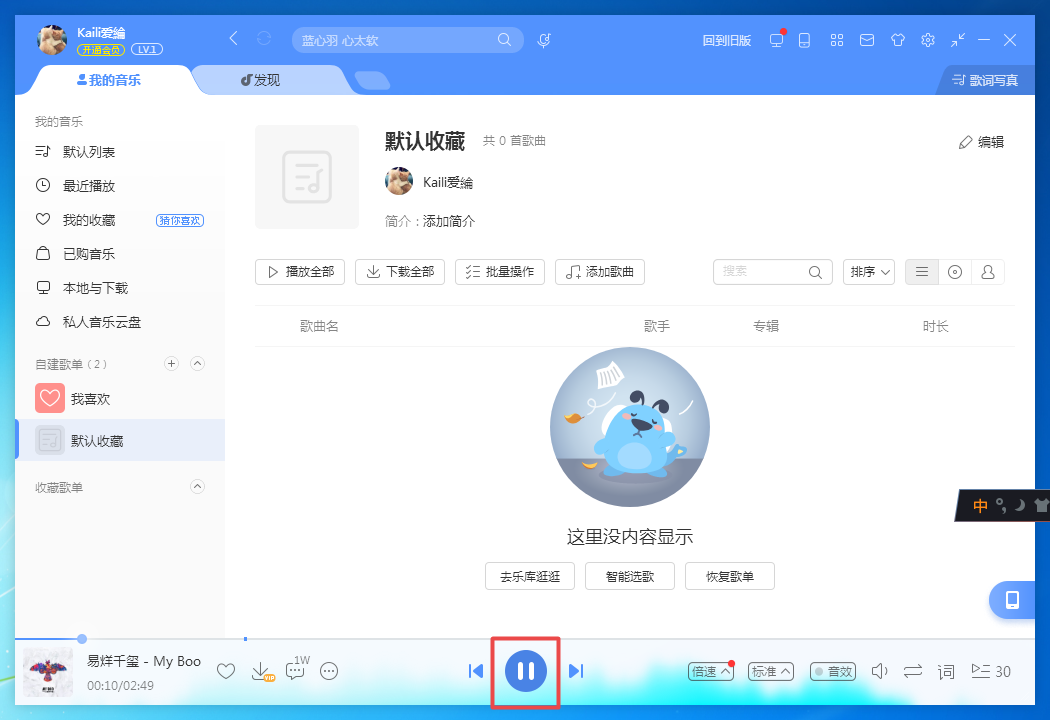The image size is (1050, 720).
Task: Go back to the previous track
Action: pyautogui.click(x=476, y=671)
